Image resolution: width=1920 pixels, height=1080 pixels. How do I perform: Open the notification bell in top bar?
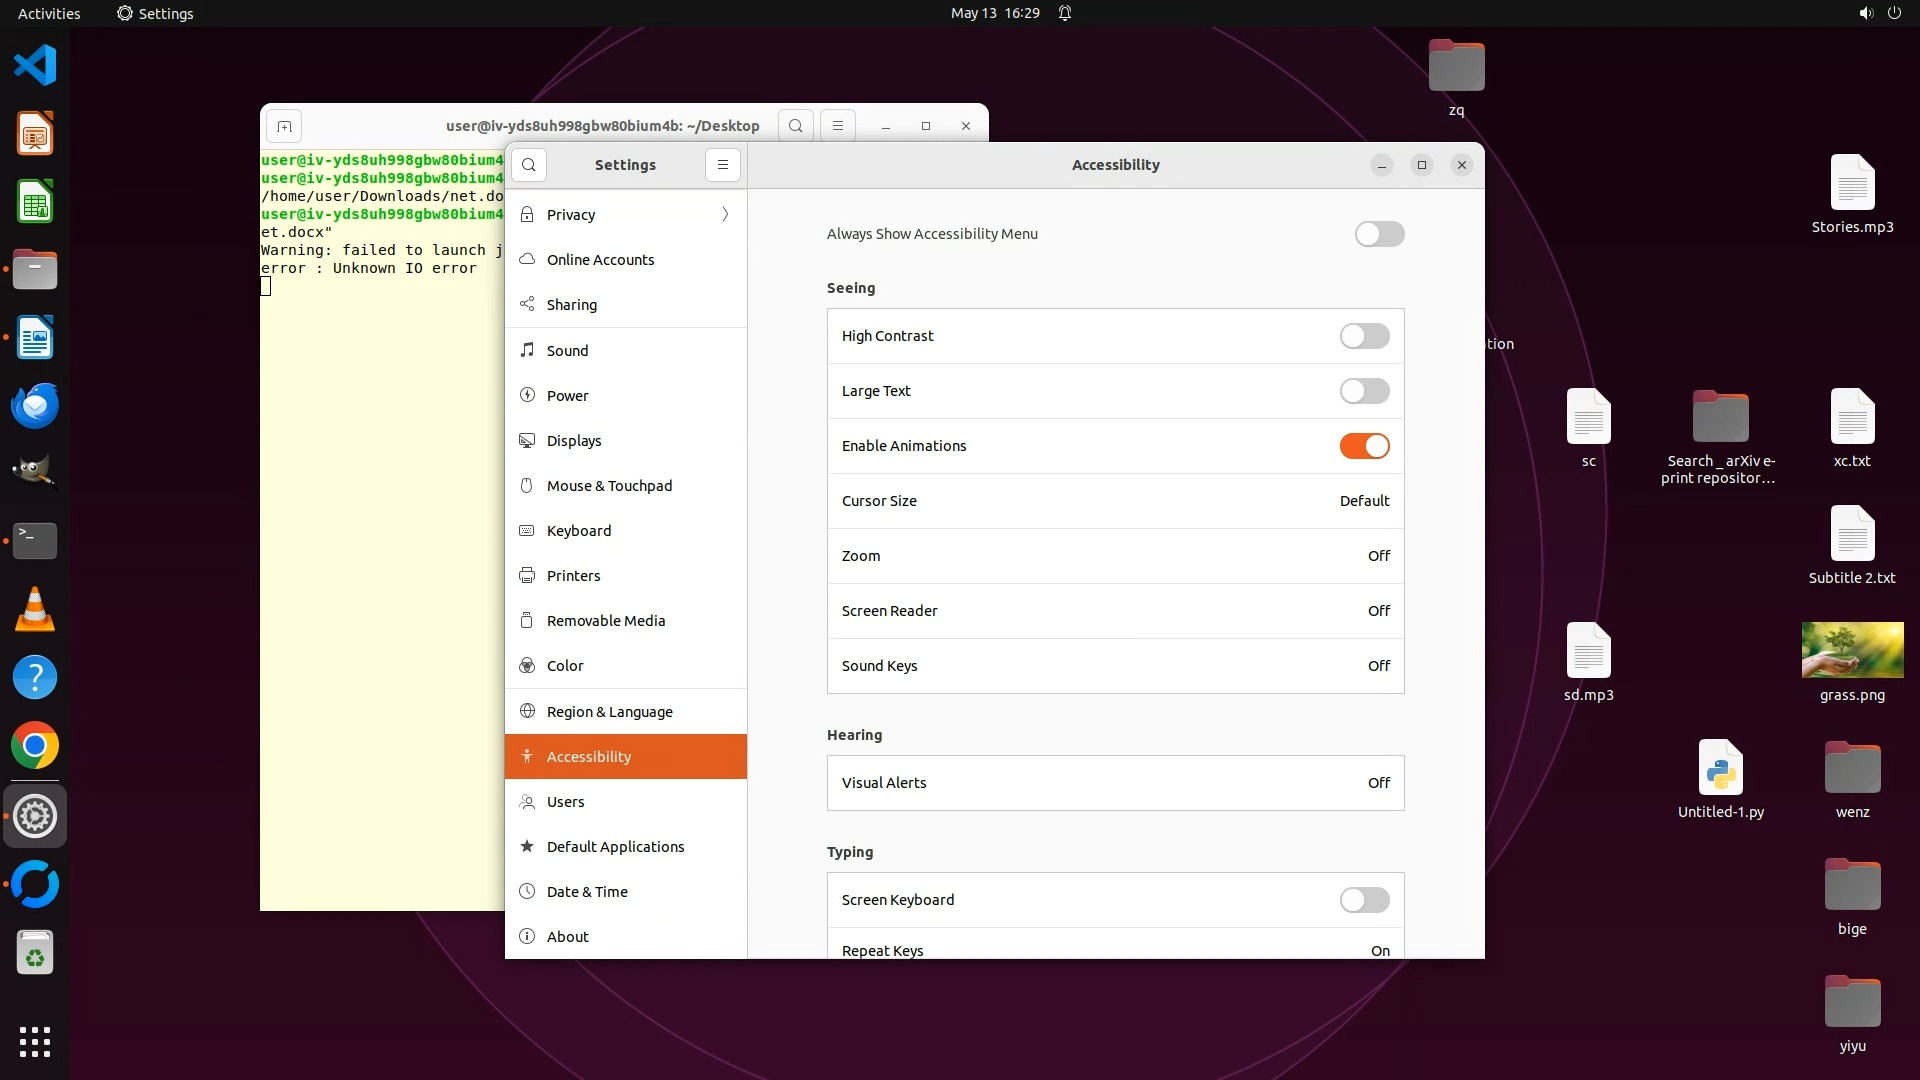[x=1065, y=13]
